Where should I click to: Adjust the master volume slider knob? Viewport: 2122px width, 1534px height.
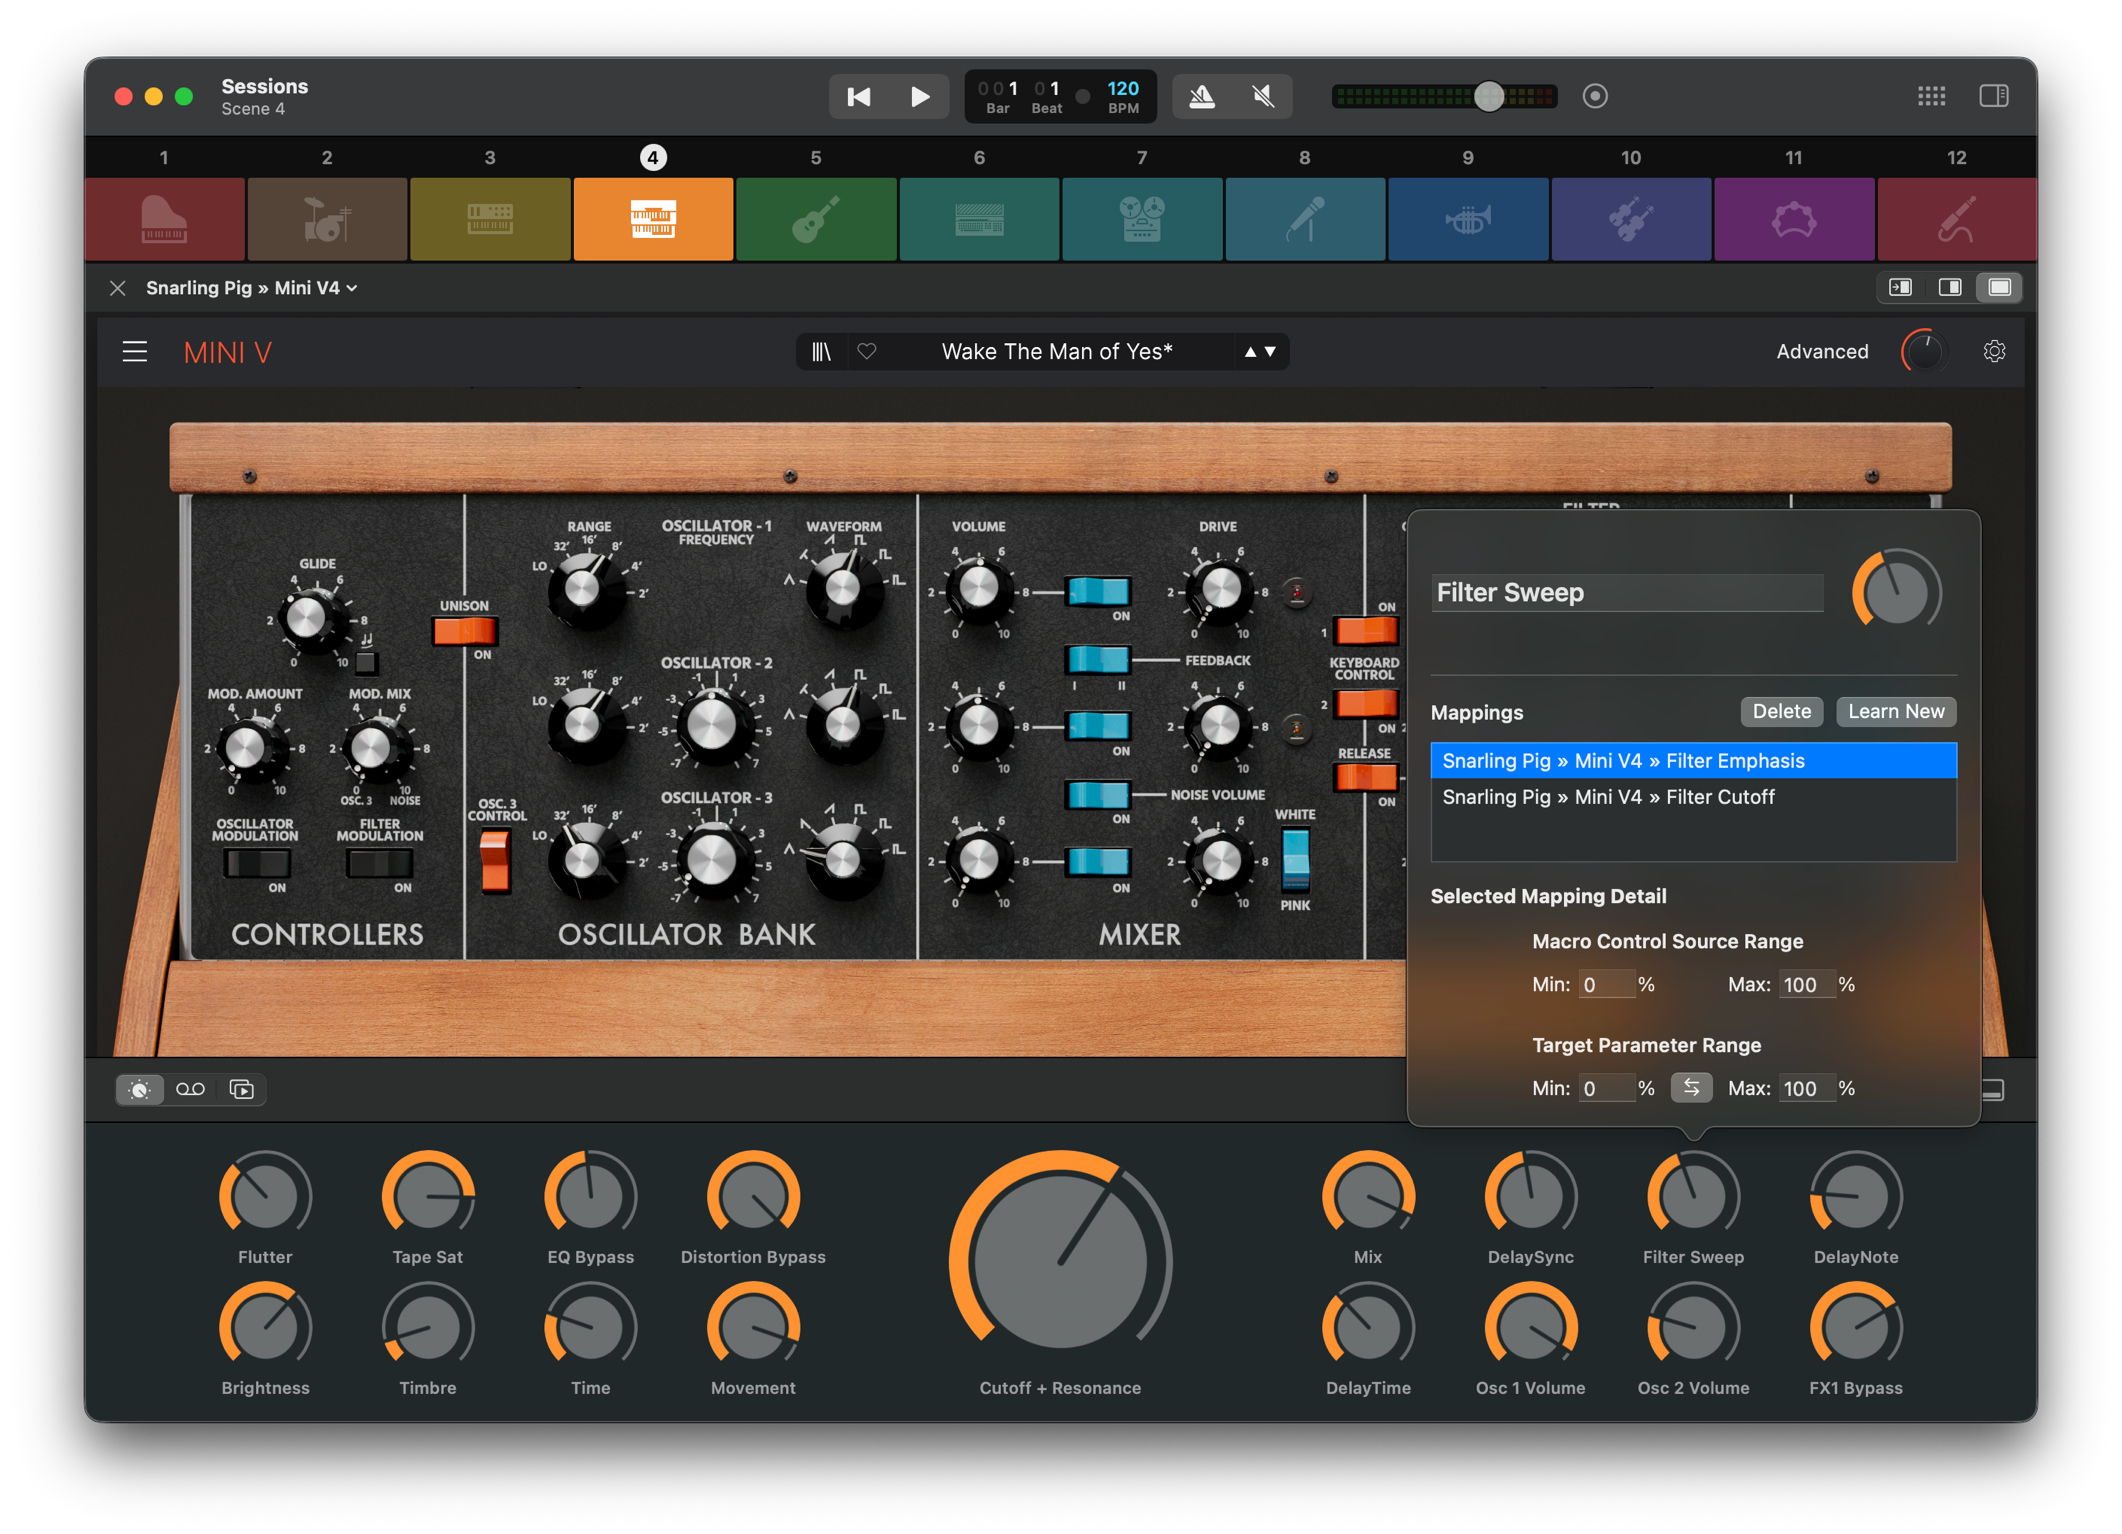tap(1489, 96)
